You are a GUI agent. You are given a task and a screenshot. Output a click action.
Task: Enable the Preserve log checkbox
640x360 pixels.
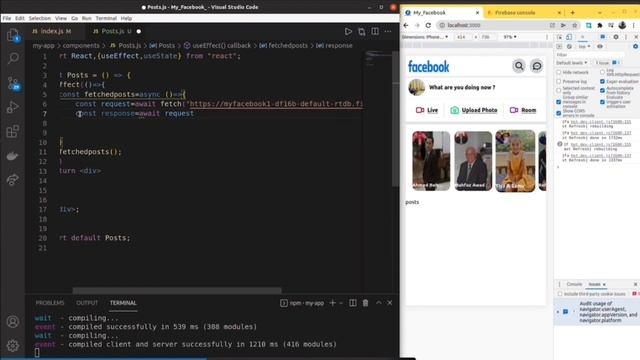559,82
